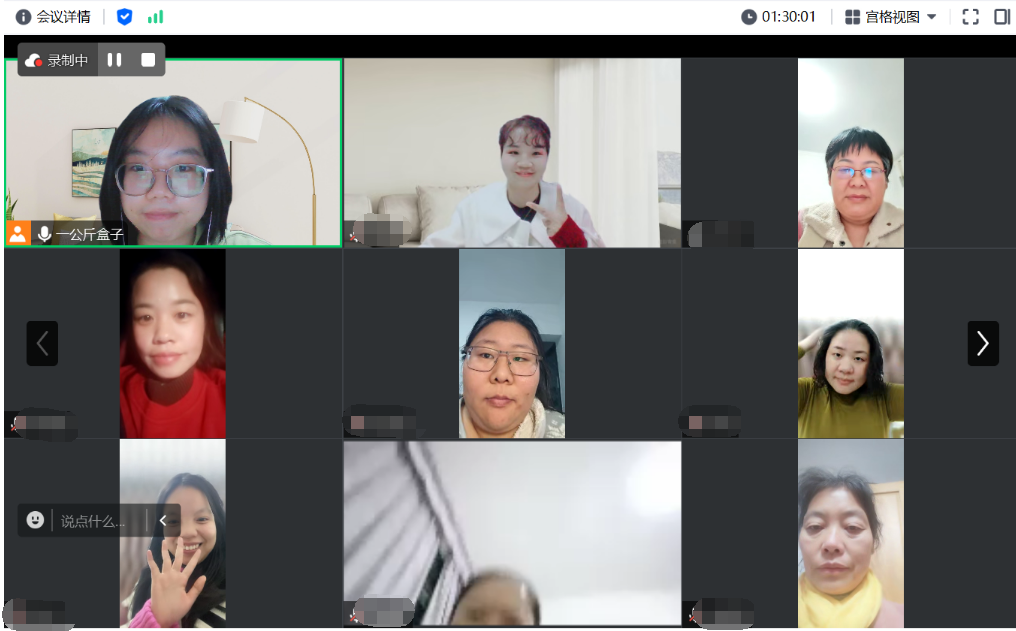Viewport: 1016px width, 631px height.
Task: Click the cloud recording 录制中 indicator
Action: [57, 60]
